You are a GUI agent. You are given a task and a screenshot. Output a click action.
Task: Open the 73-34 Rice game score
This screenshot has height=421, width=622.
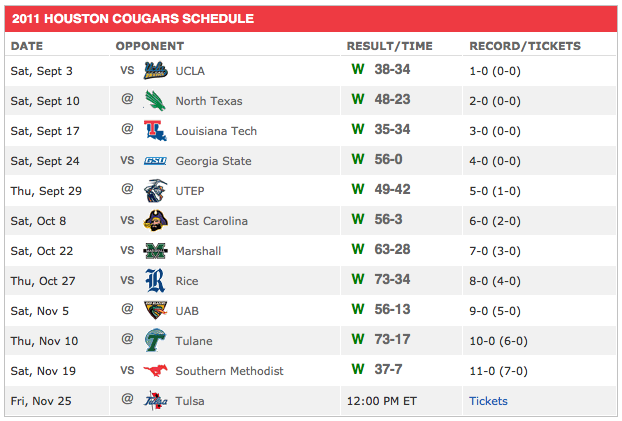pos(393,281)
